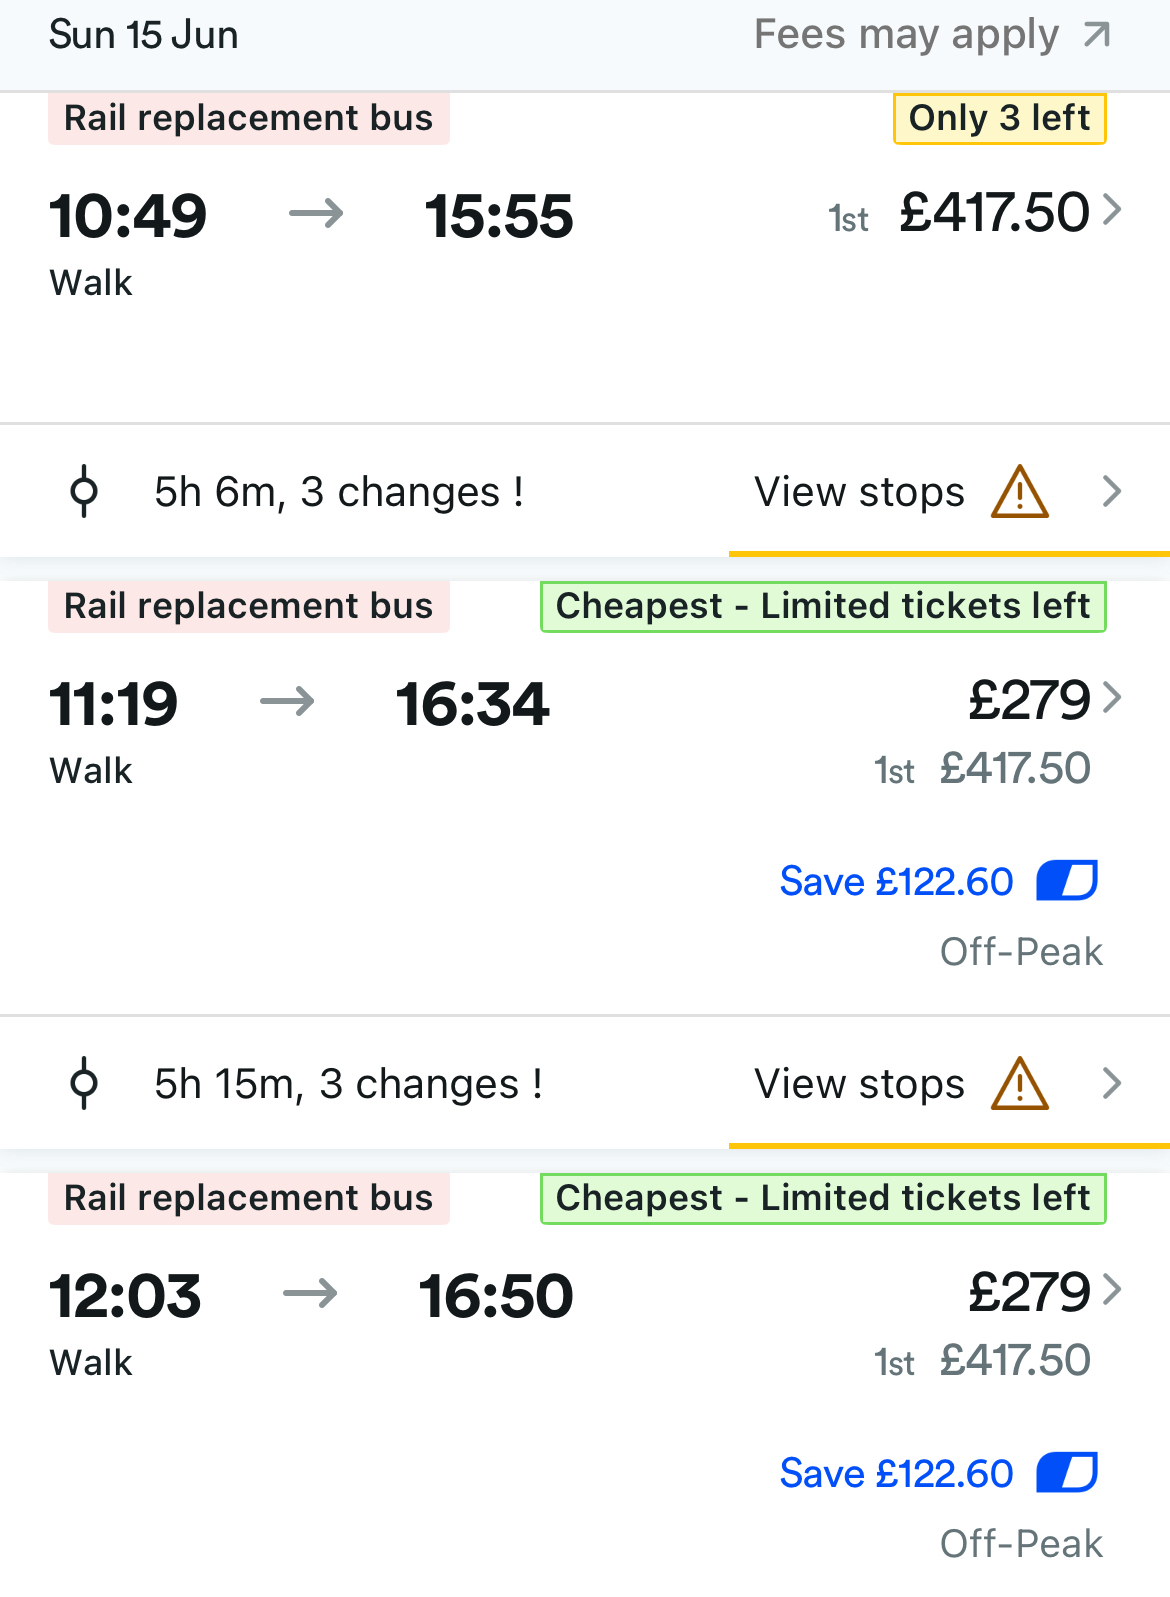Select the 11:19 to 16:34 journey
The height and width of the screenshot is (1597, 1170).
299,704
